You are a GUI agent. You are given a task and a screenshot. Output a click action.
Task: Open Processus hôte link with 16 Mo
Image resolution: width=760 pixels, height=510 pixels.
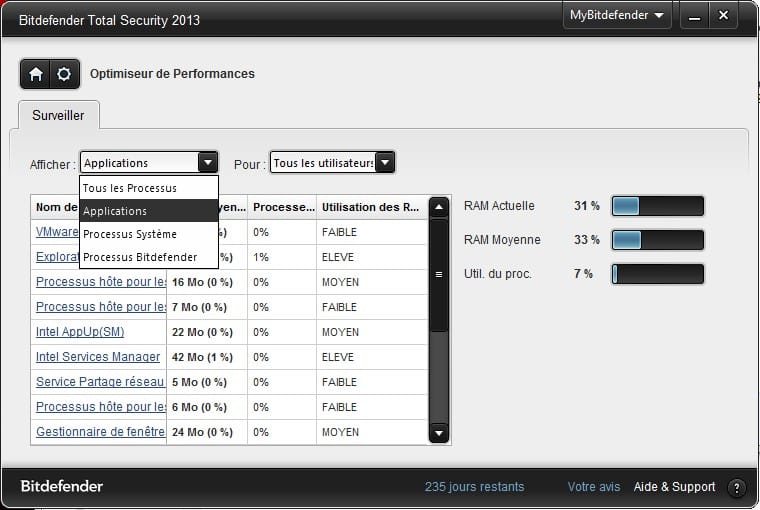pyautogui.click(x=101, y=282)
